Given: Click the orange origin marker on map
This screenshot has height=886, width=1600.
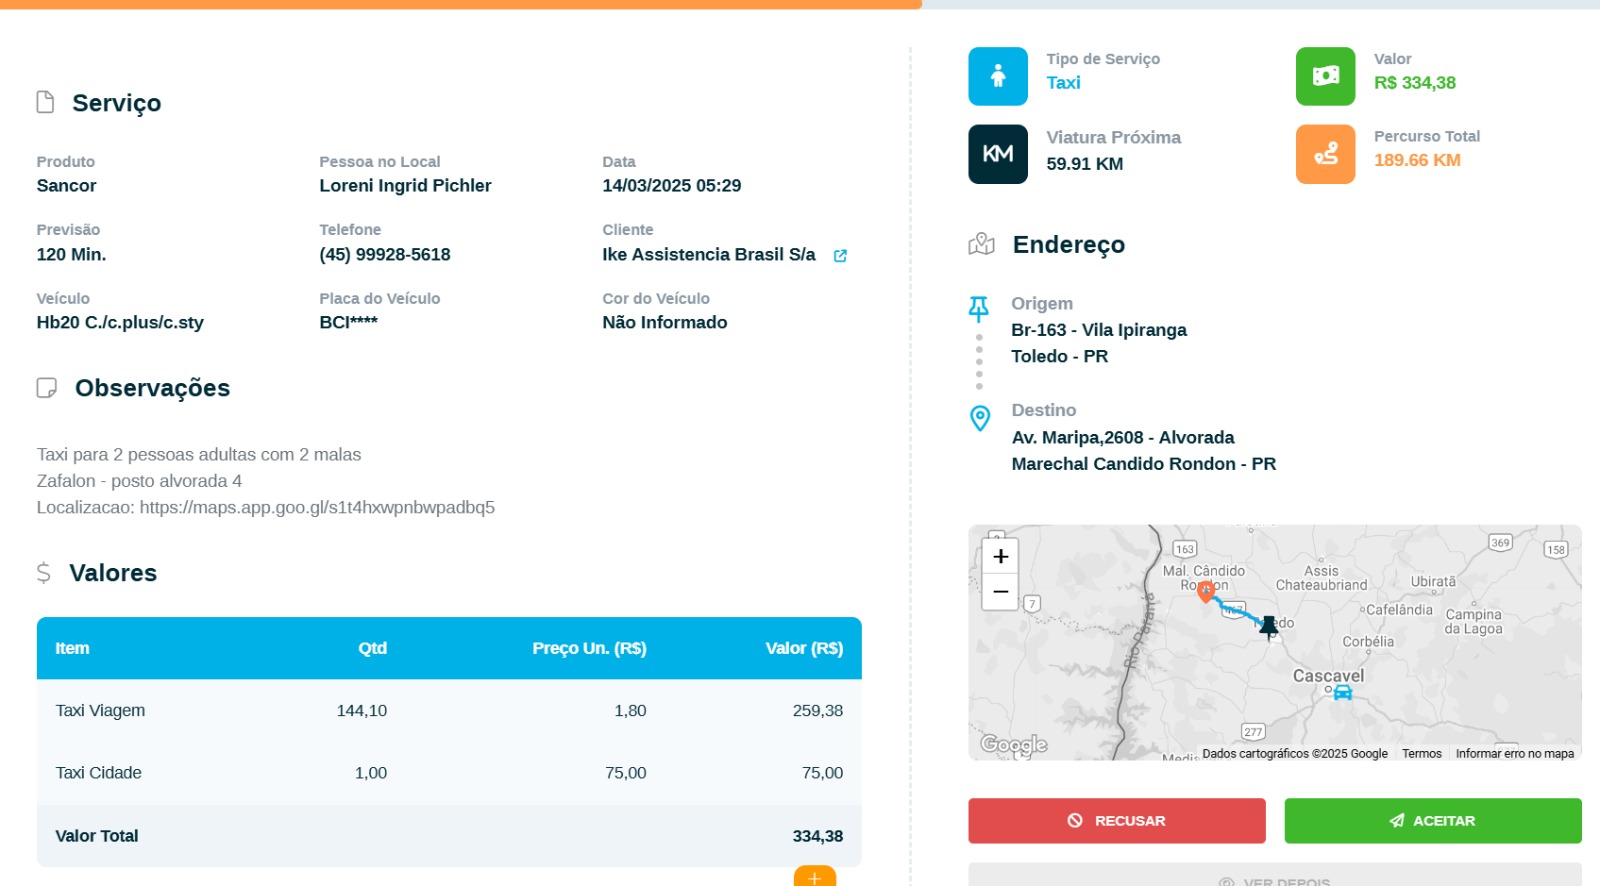Looking at the screenshot, I should (x=1206, y=590).
